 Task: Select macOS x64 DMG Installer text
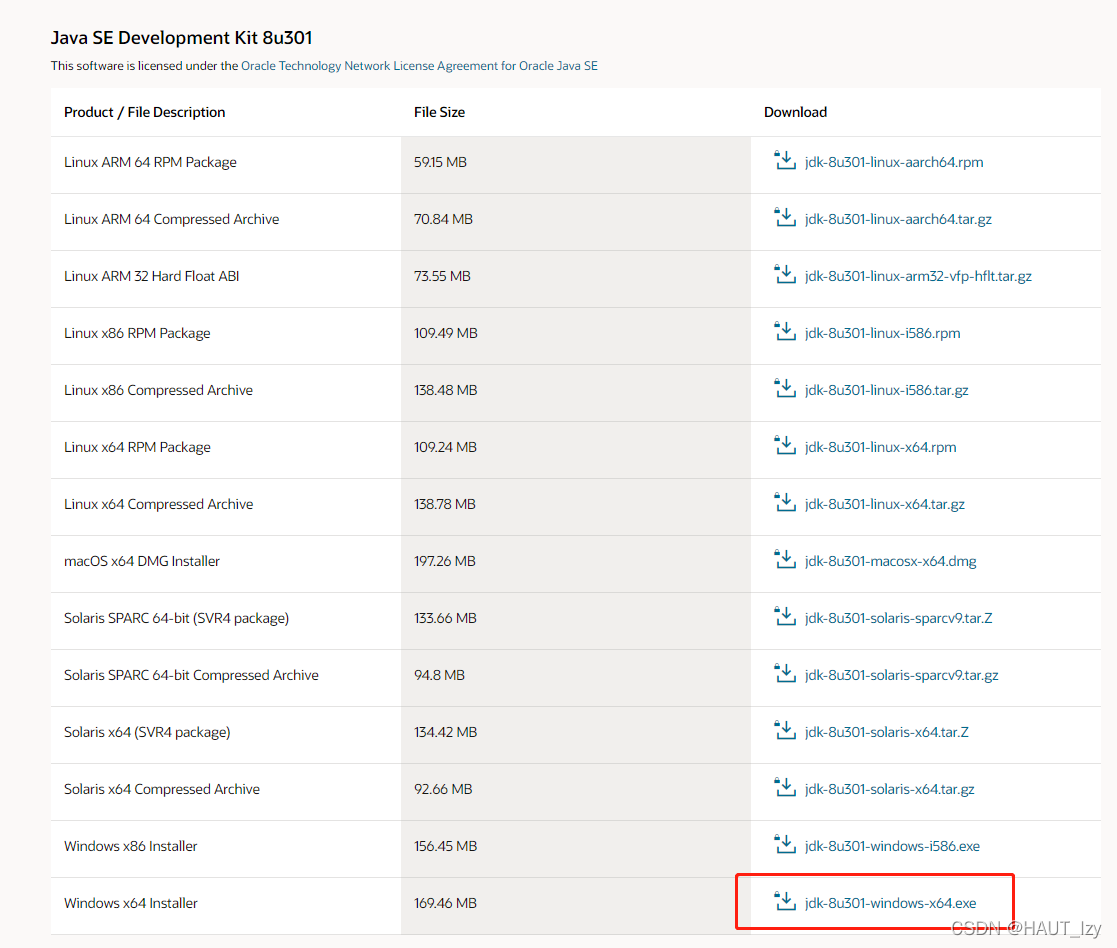pos(142,561)
